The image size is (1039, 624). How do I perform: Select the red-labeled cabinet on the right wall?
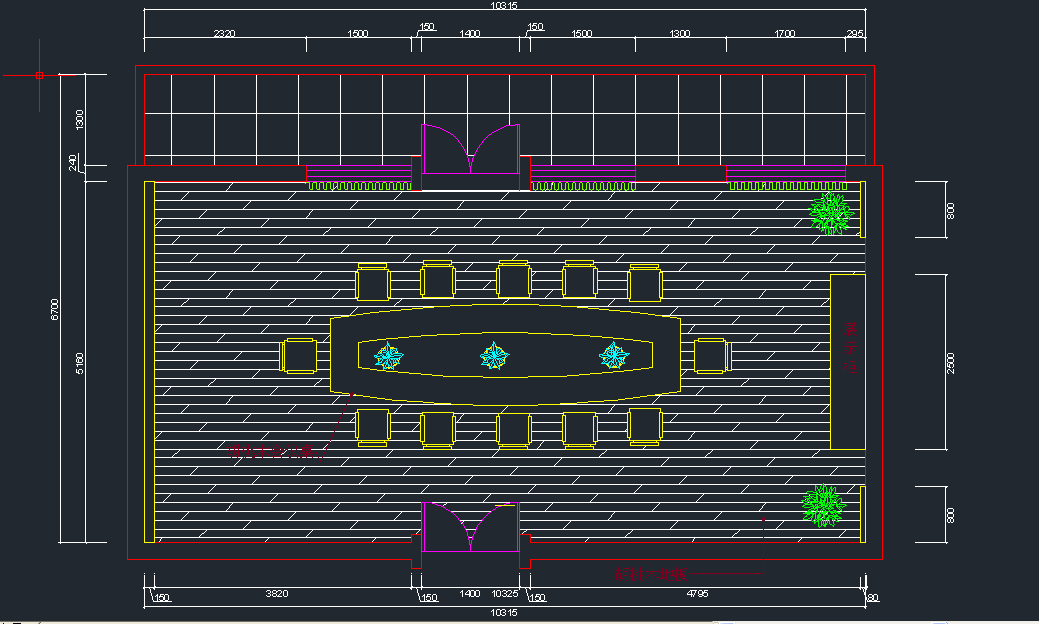848,361
